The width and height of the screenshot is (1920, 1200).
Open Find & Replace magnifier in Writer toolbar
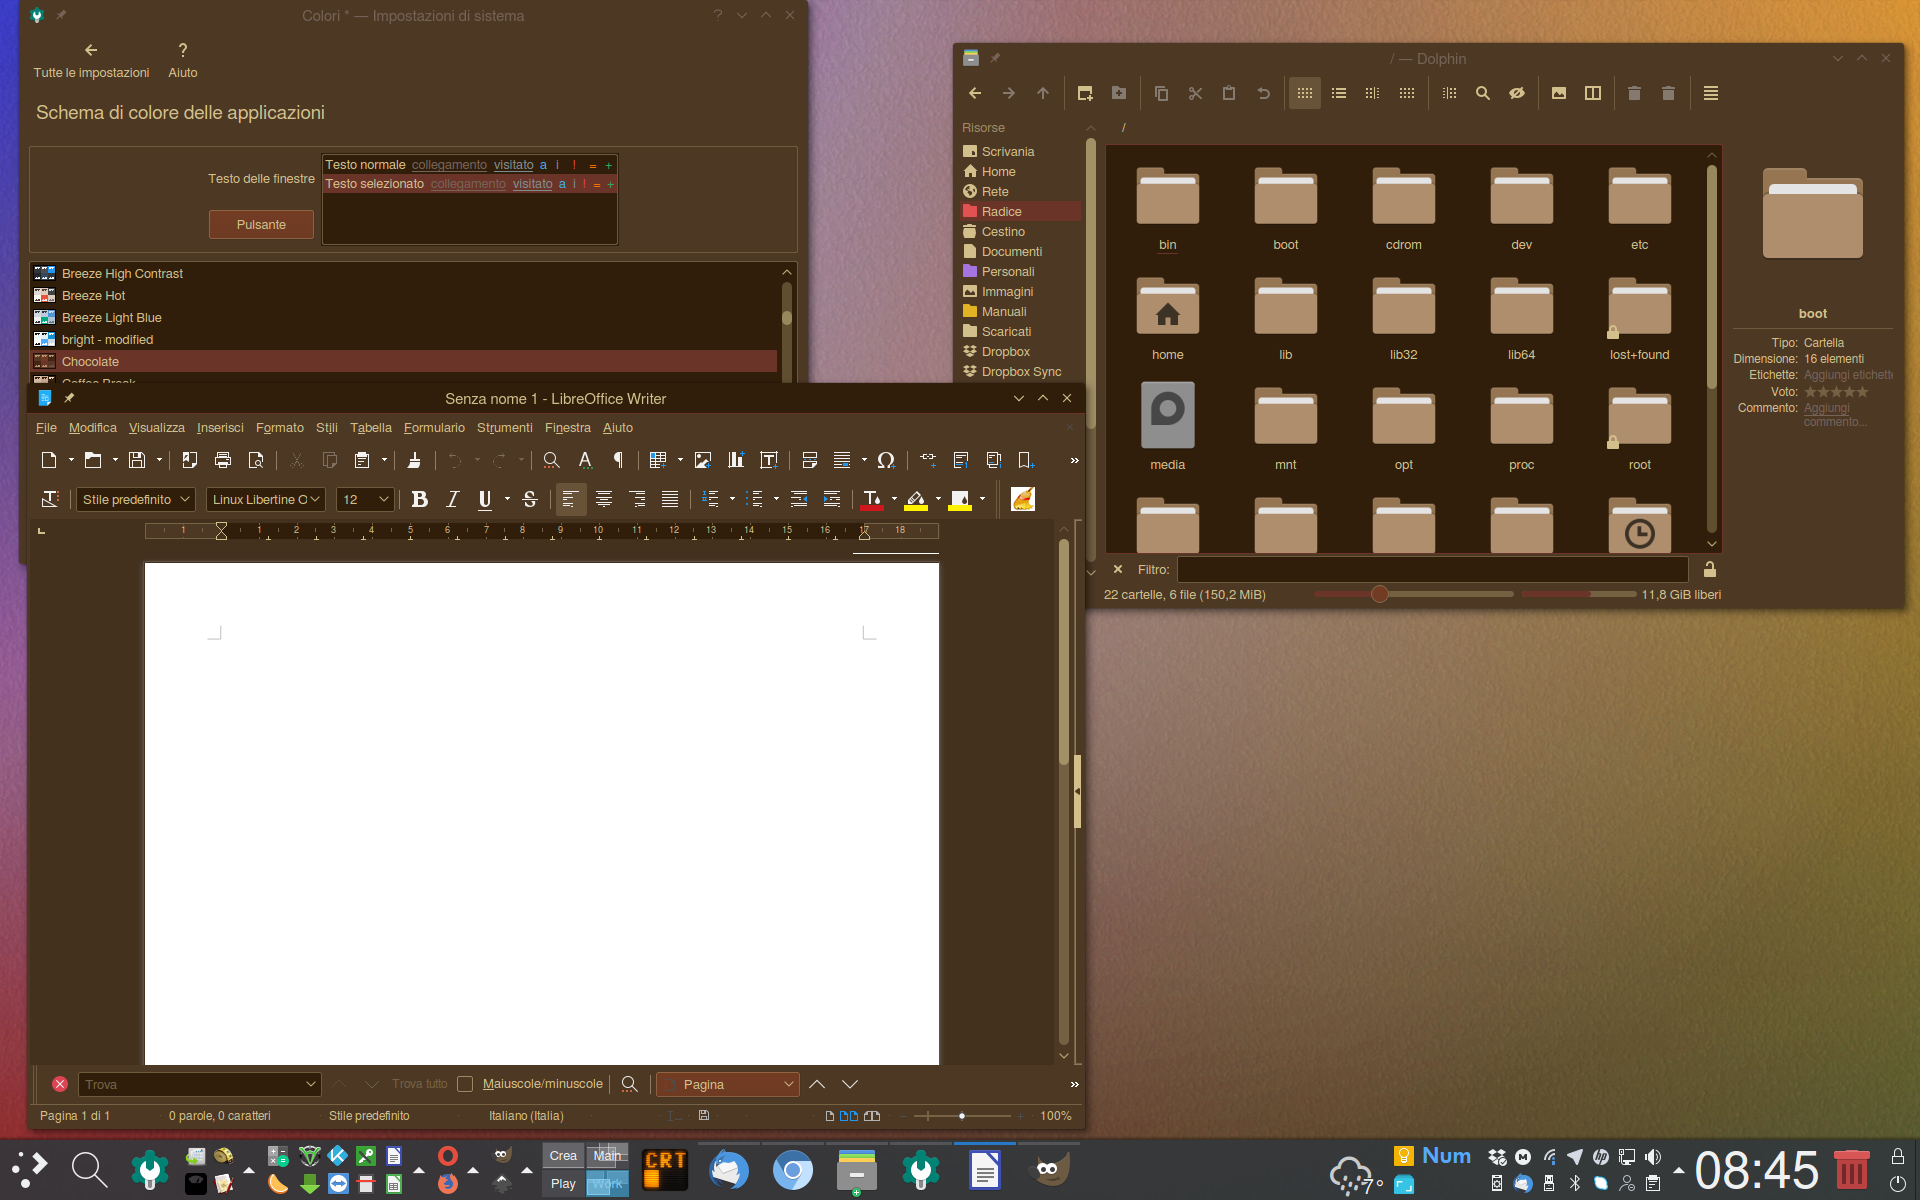551,460
